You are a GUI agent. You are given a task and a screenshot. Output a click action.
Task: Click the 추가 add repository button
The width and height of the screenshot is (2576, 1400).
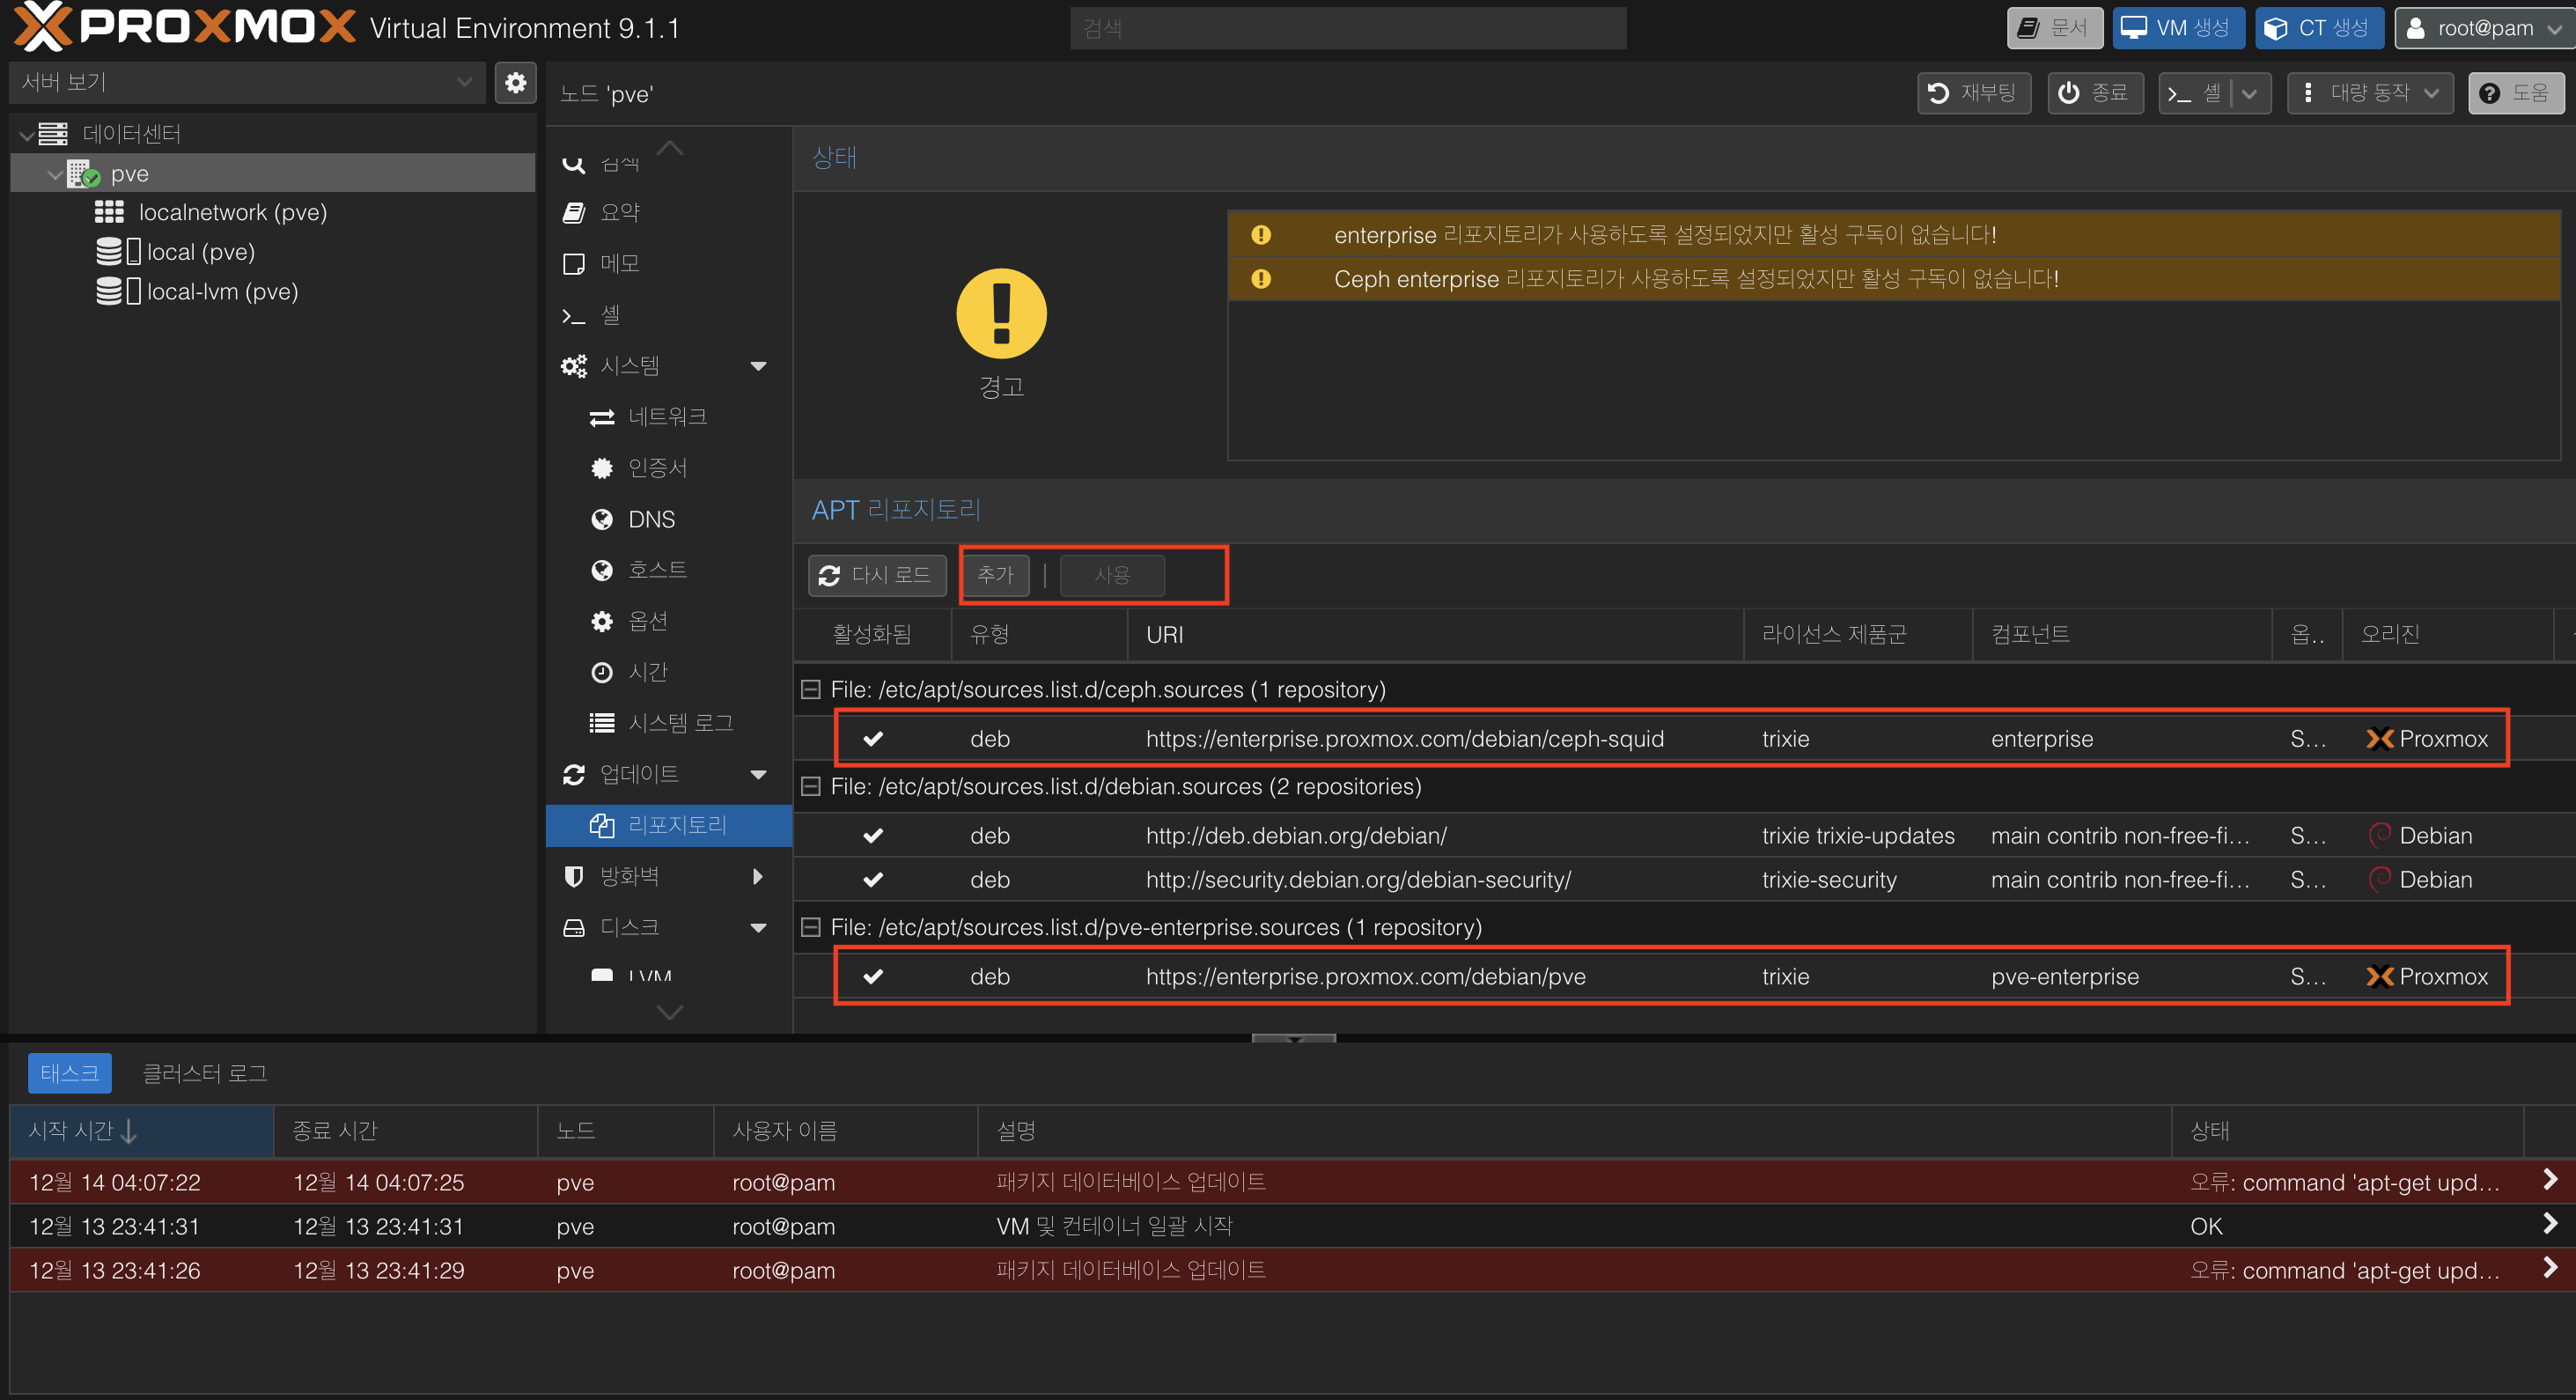[995, 575]
